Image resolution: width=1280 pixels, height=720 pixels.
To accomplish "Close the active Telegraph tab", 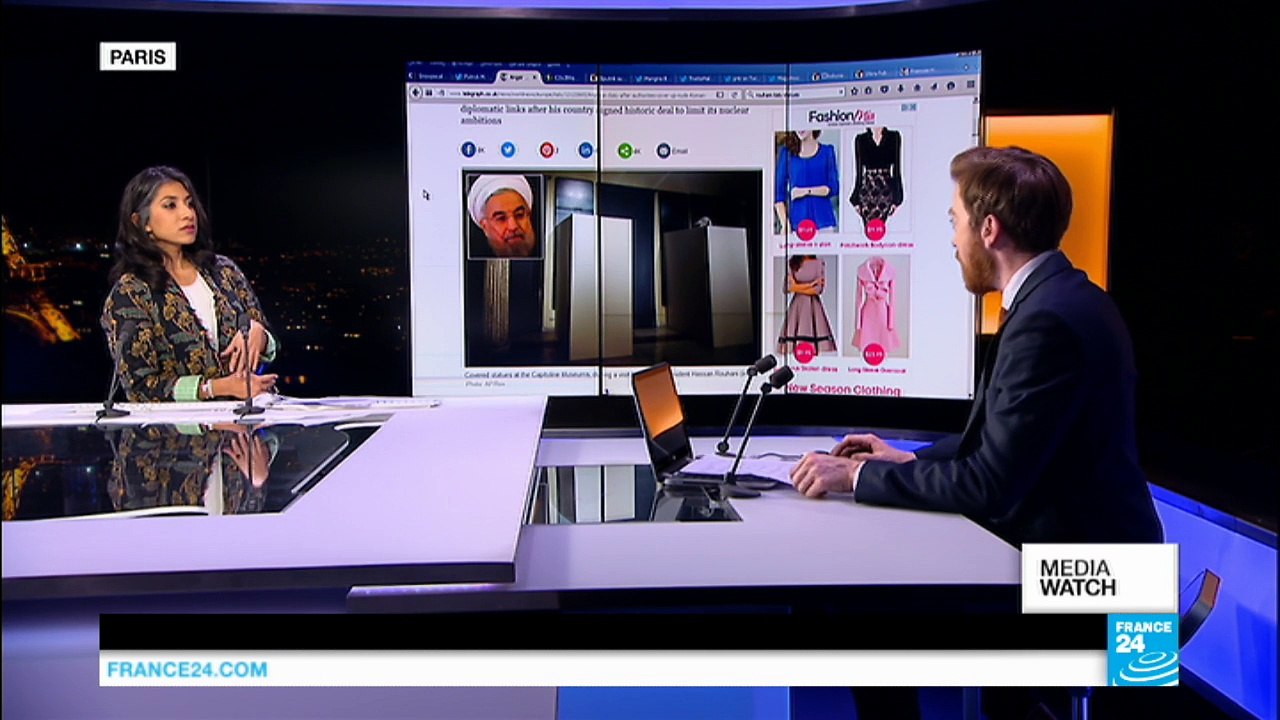I will (x=534, y=76).
